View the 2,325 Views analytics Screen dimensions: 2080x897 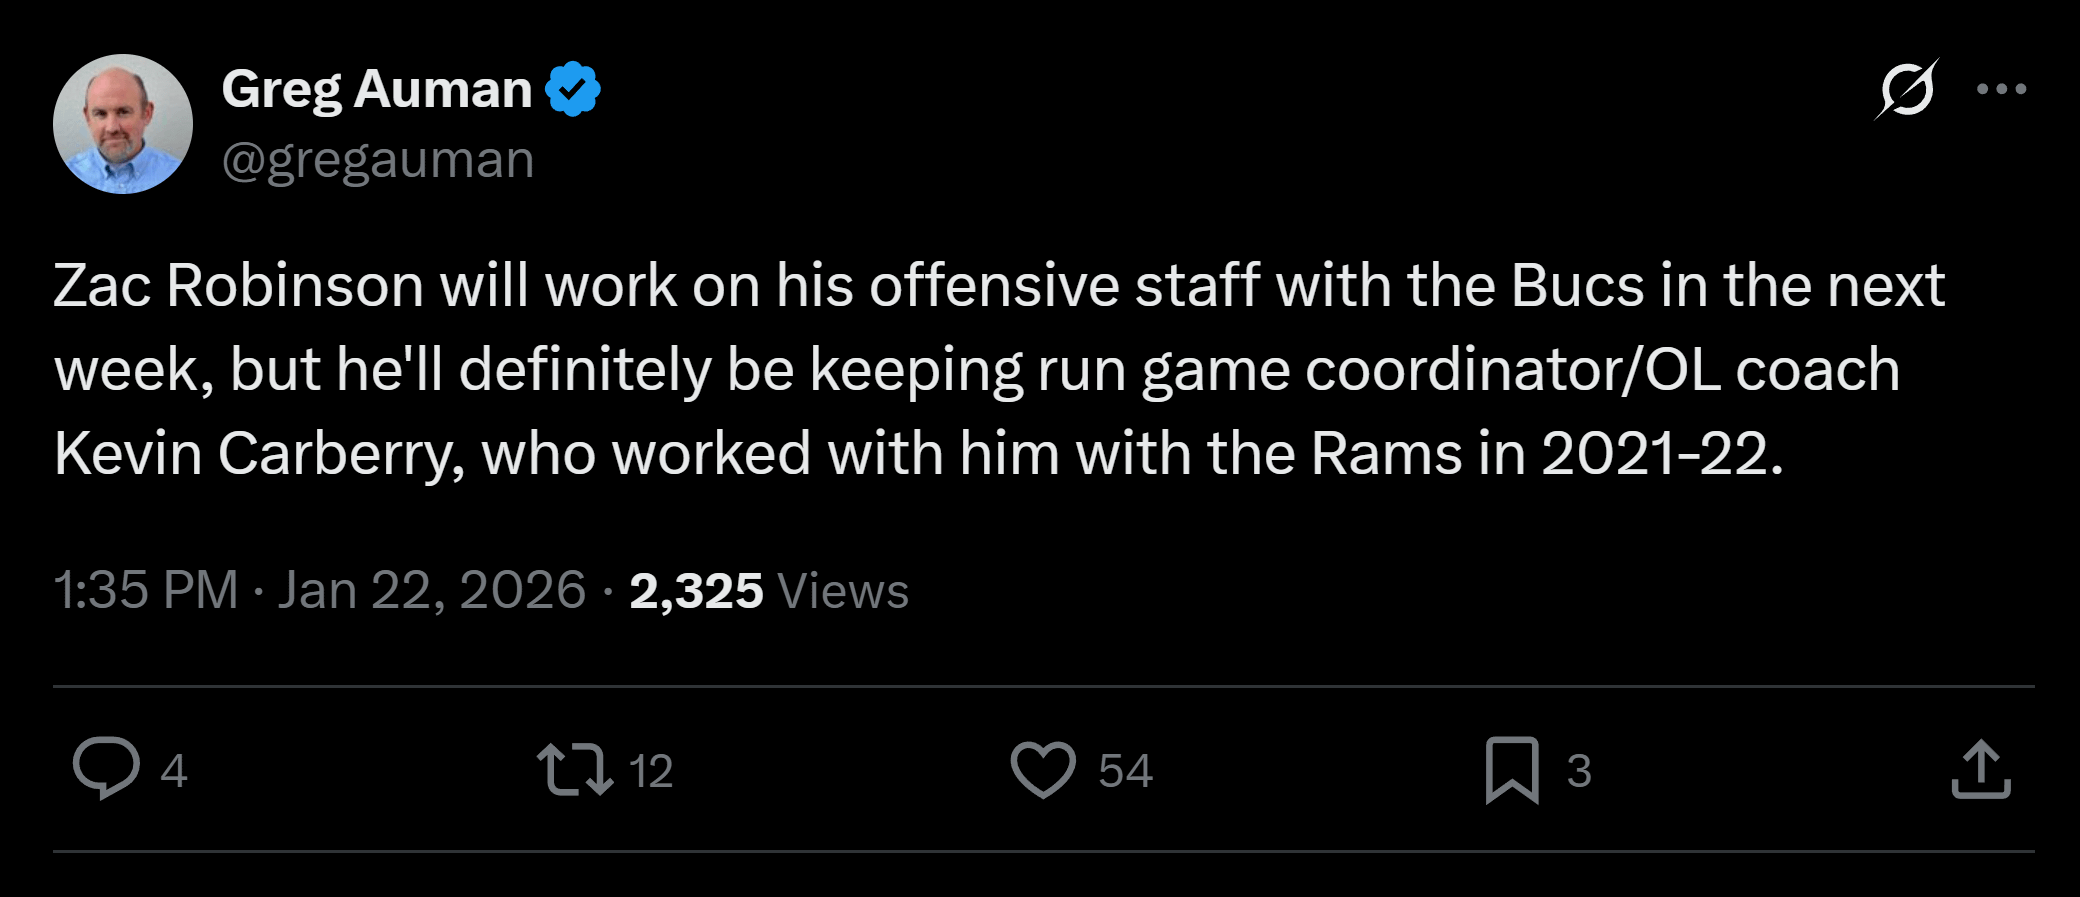696,590
